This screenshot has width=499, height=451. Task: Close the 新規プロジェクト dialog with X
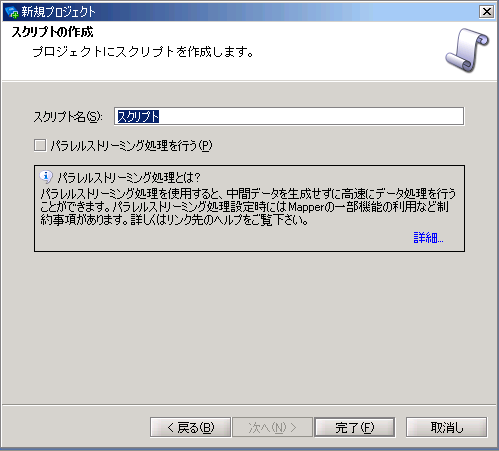pyautogui.click(x=486, y=12)
